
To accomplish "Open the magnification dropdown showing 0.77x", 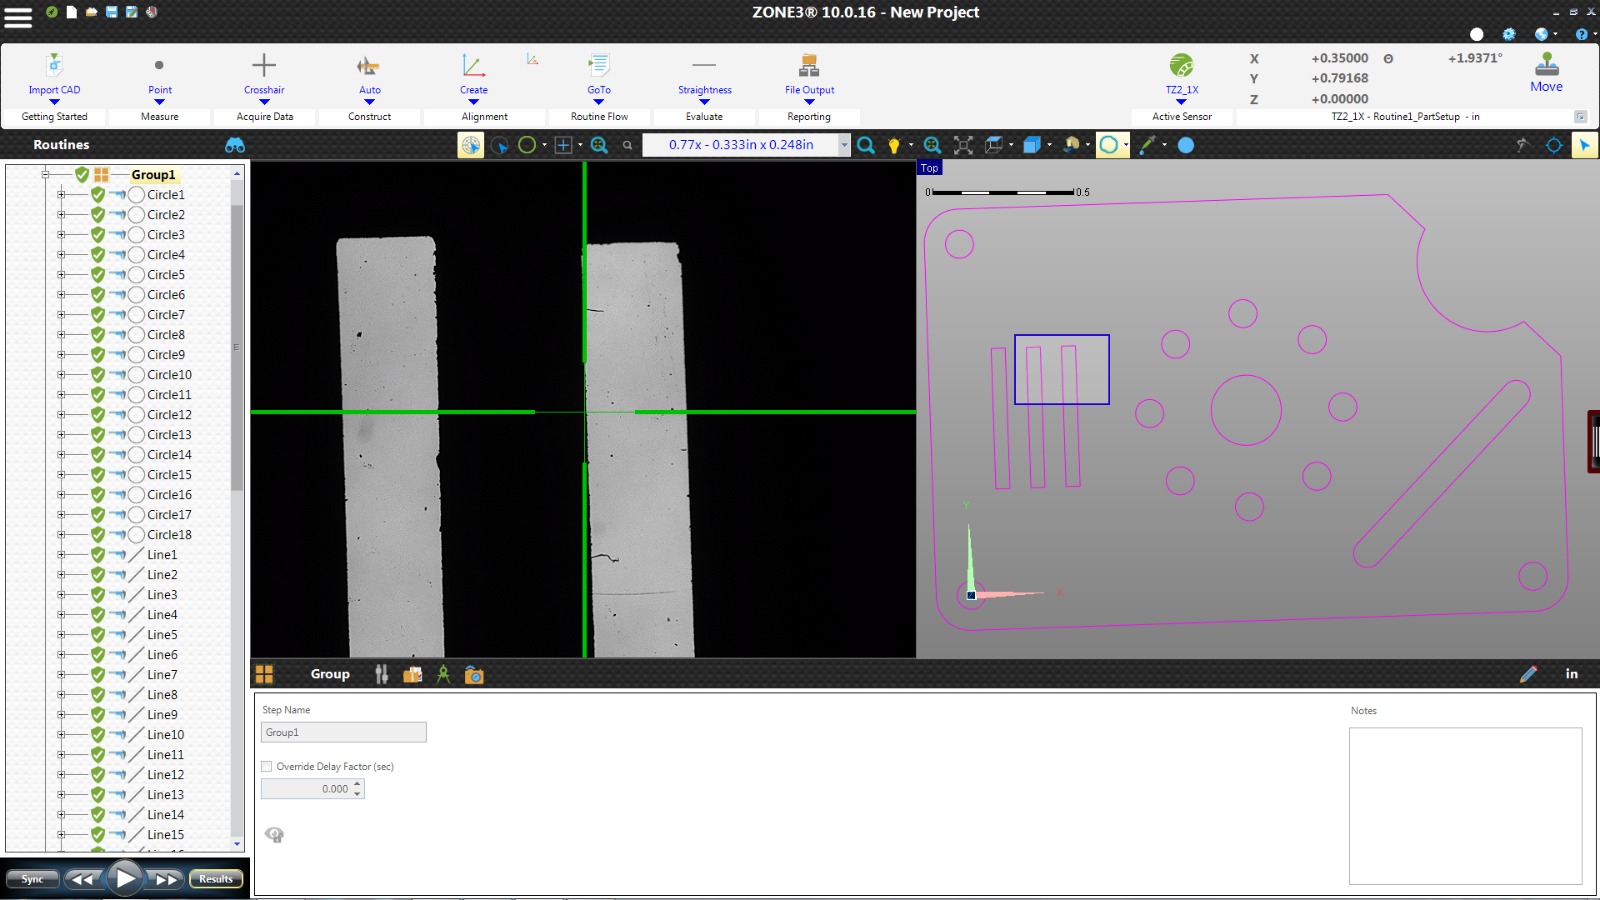I will pyautogui.click(x=843, y=144).
